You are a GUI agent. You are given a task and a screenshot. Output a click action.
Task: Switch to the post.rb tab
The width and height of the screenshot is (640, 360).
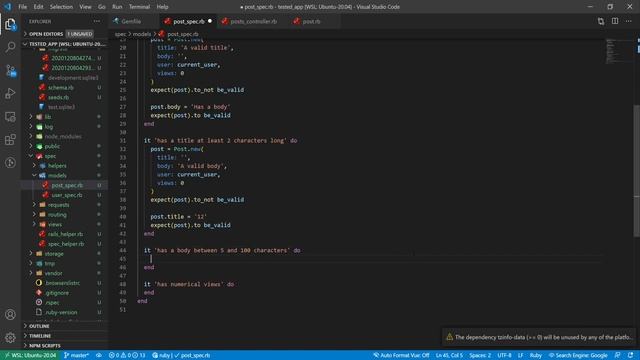(311, 21)
